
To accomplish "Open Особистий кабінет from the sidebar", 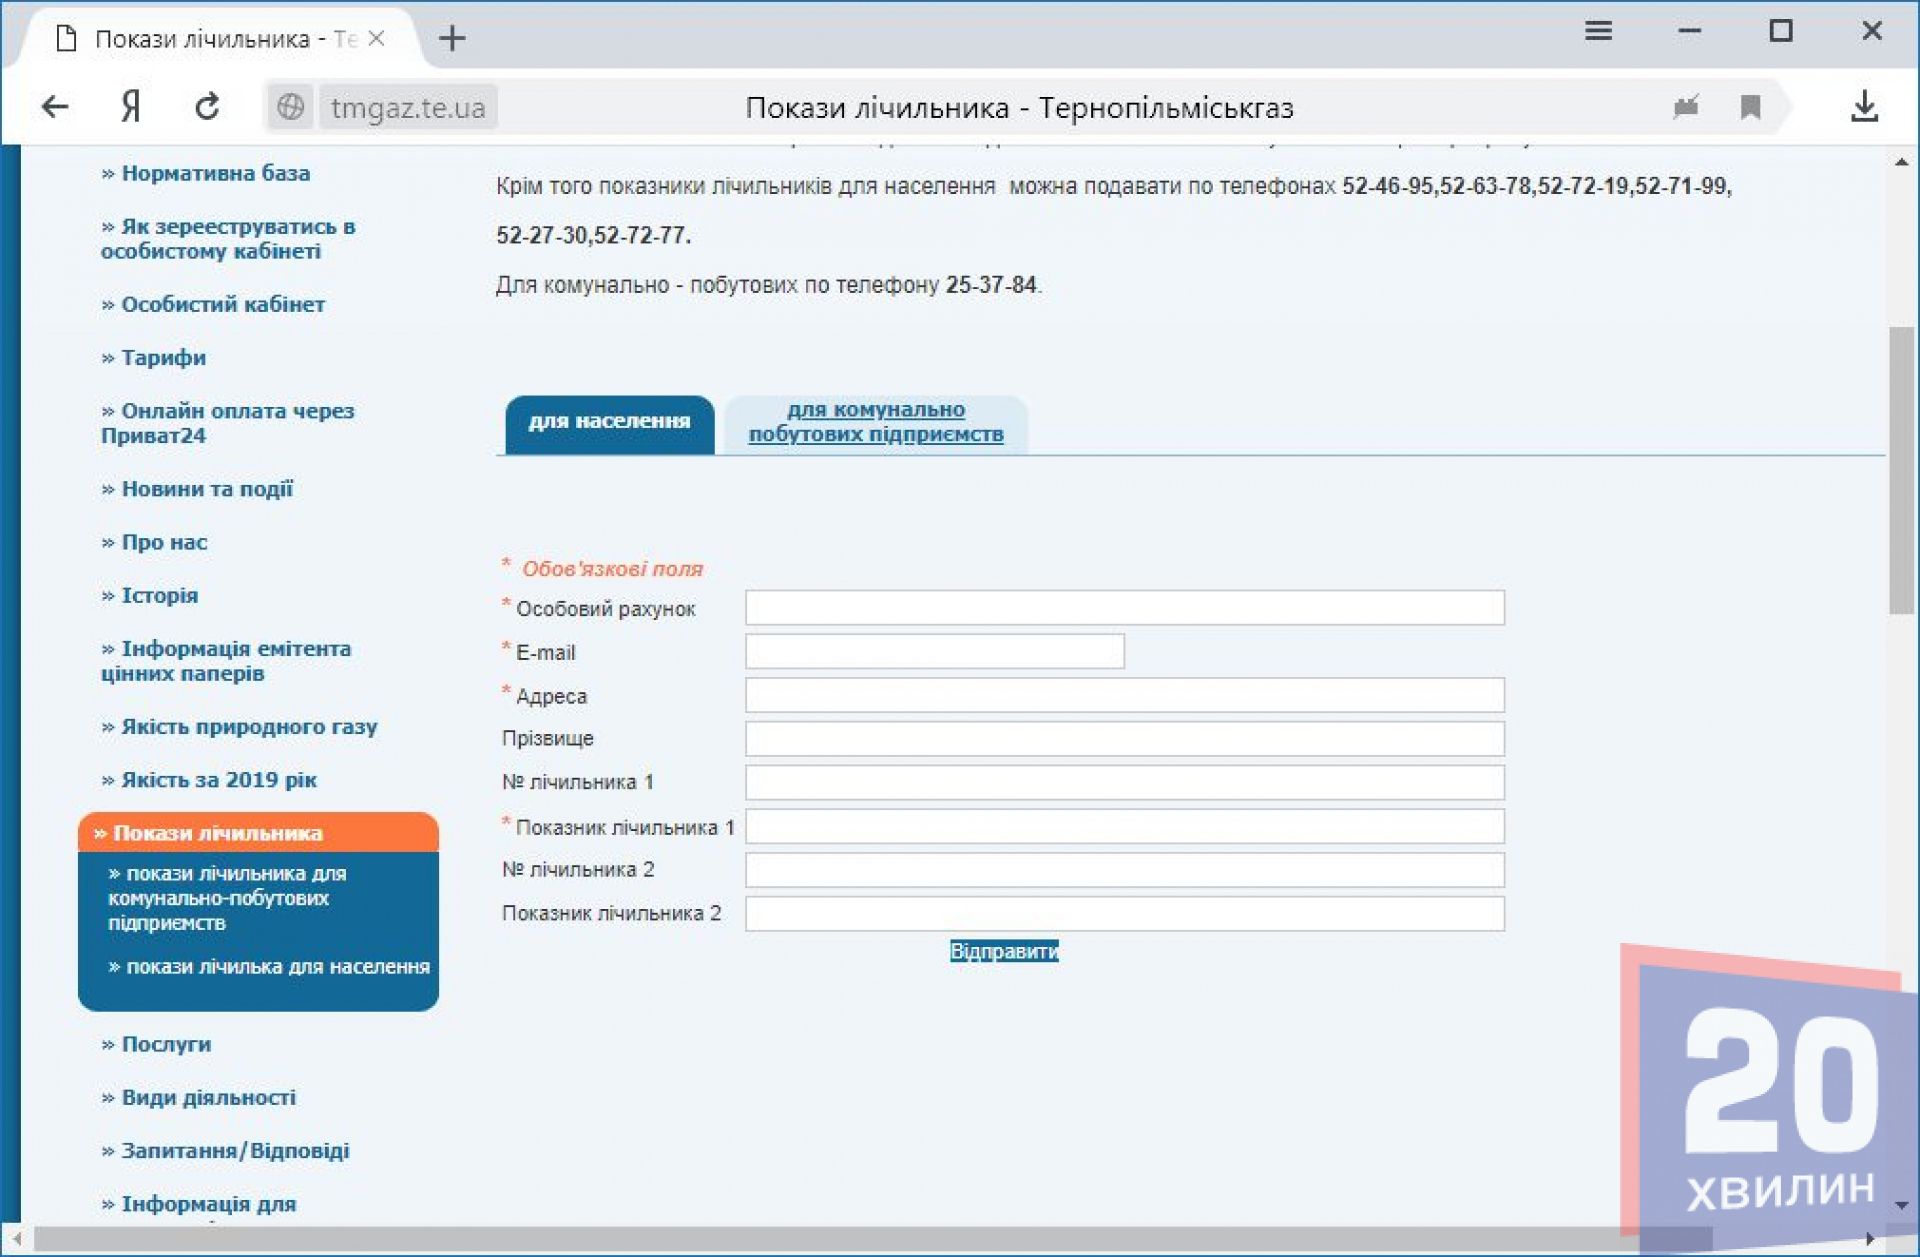I will [x=222, y=304].
